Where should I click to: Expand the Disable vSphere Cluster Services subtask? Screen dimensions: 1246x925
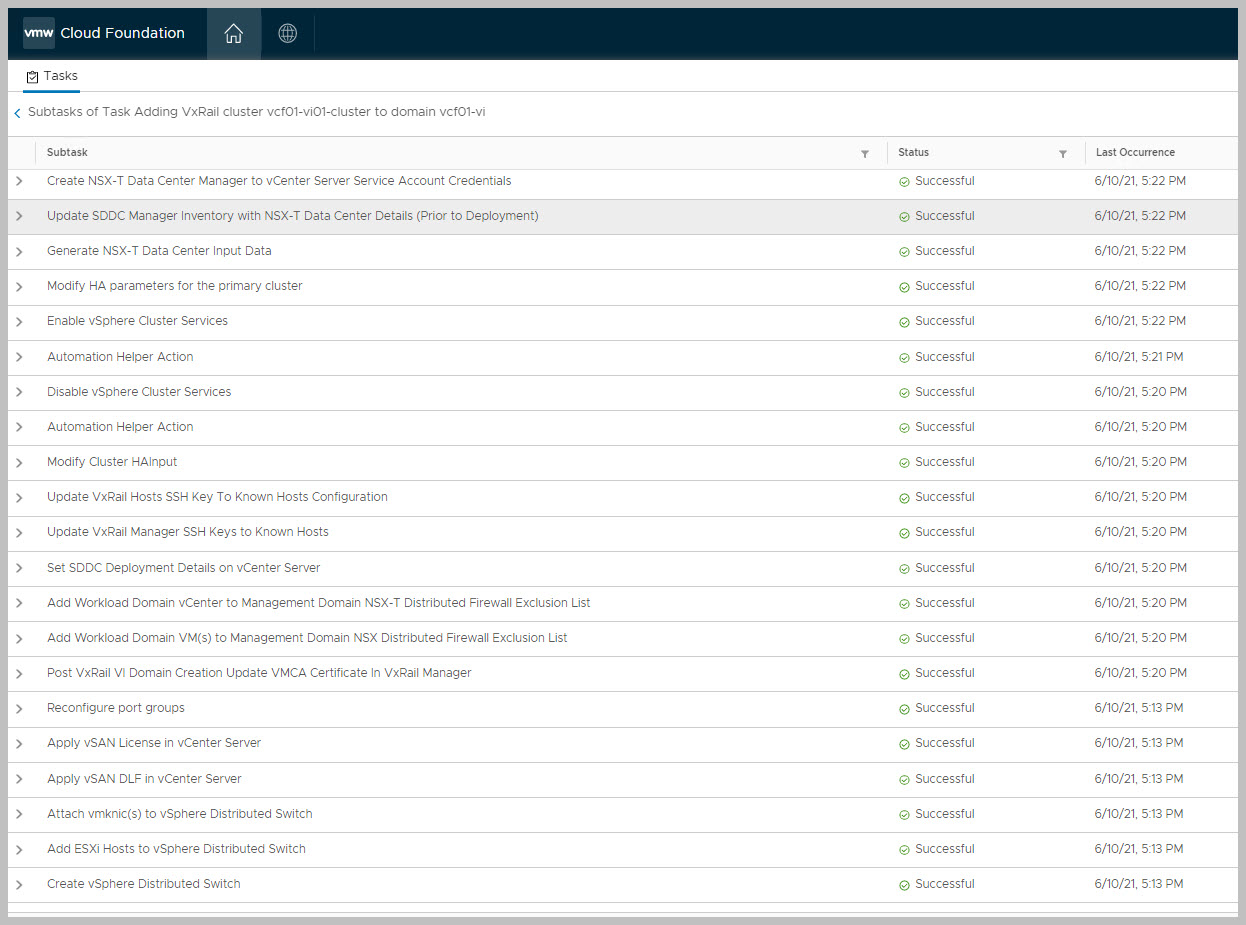pos(19,392)
